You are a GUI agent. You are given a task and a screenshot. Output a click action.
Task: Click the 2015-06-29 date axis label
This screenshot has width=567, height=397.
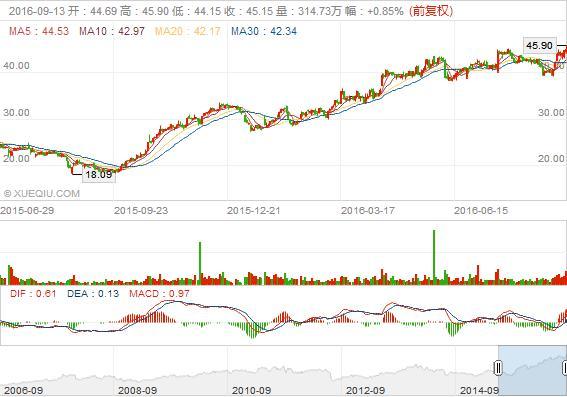tap(27, 211)
